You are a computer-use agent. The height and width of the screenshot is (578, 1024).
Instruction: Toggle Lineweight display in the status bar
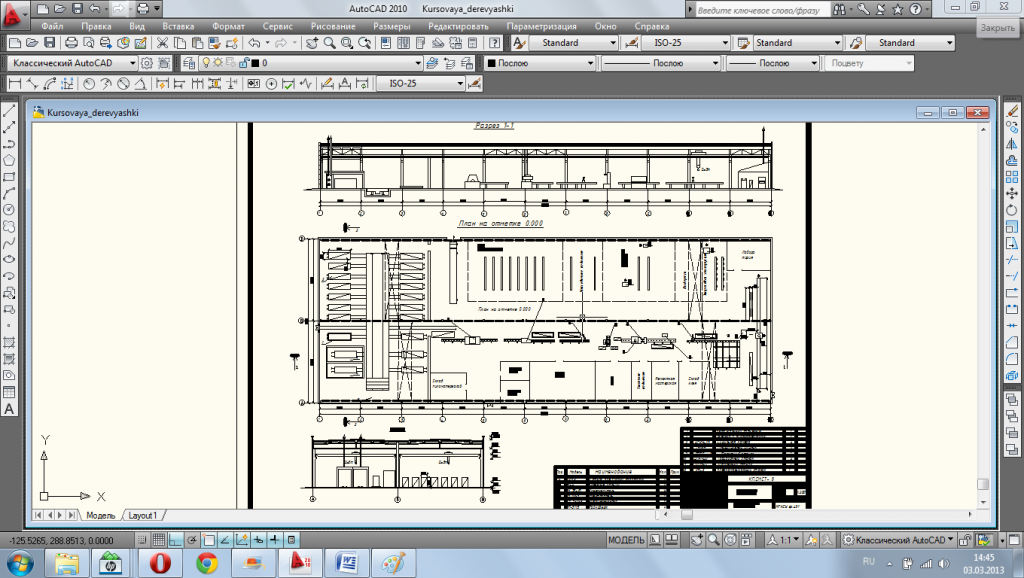[275, 540]
